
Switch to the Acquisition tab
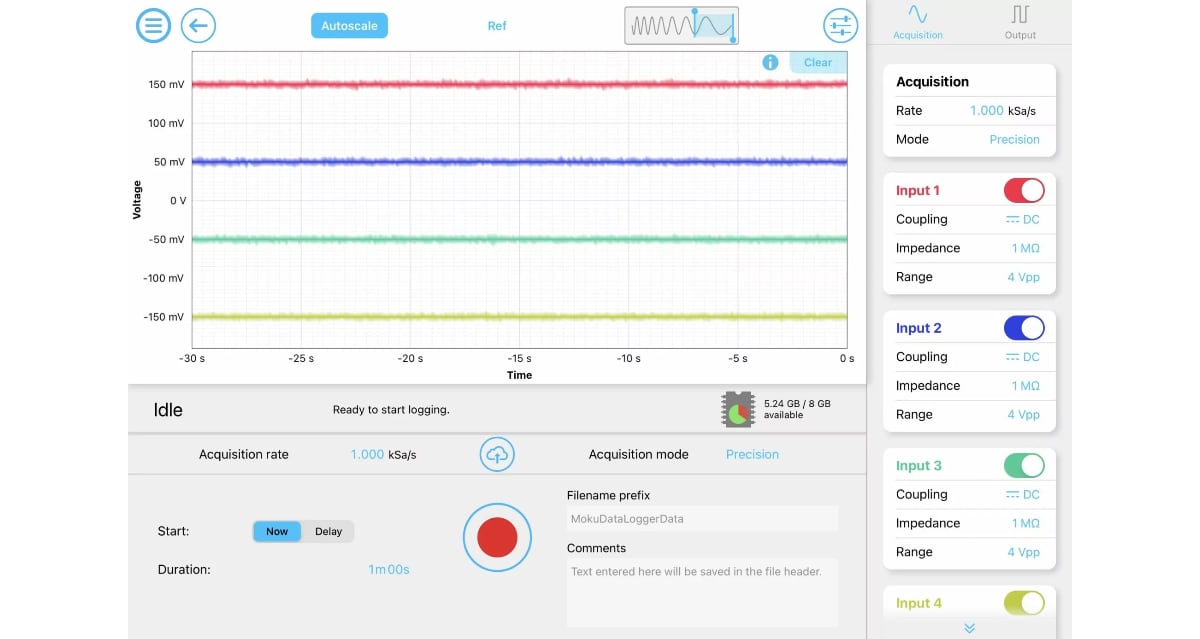click(x=918, y=22)
